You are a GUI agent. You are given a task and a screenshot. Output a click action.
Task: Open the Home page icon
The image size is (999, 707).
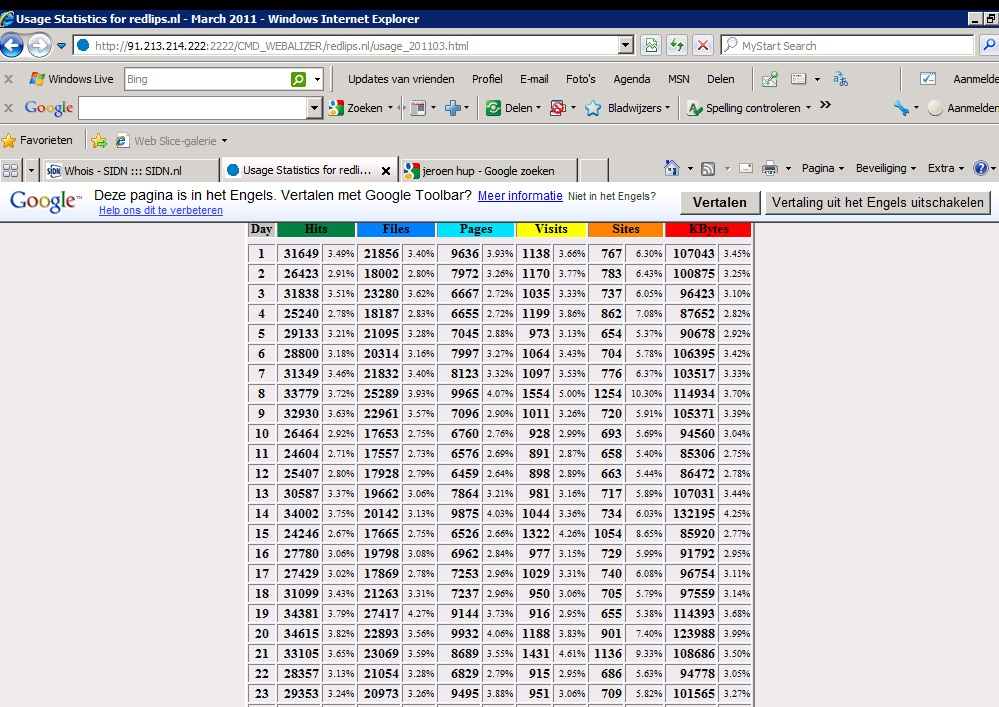672,168
